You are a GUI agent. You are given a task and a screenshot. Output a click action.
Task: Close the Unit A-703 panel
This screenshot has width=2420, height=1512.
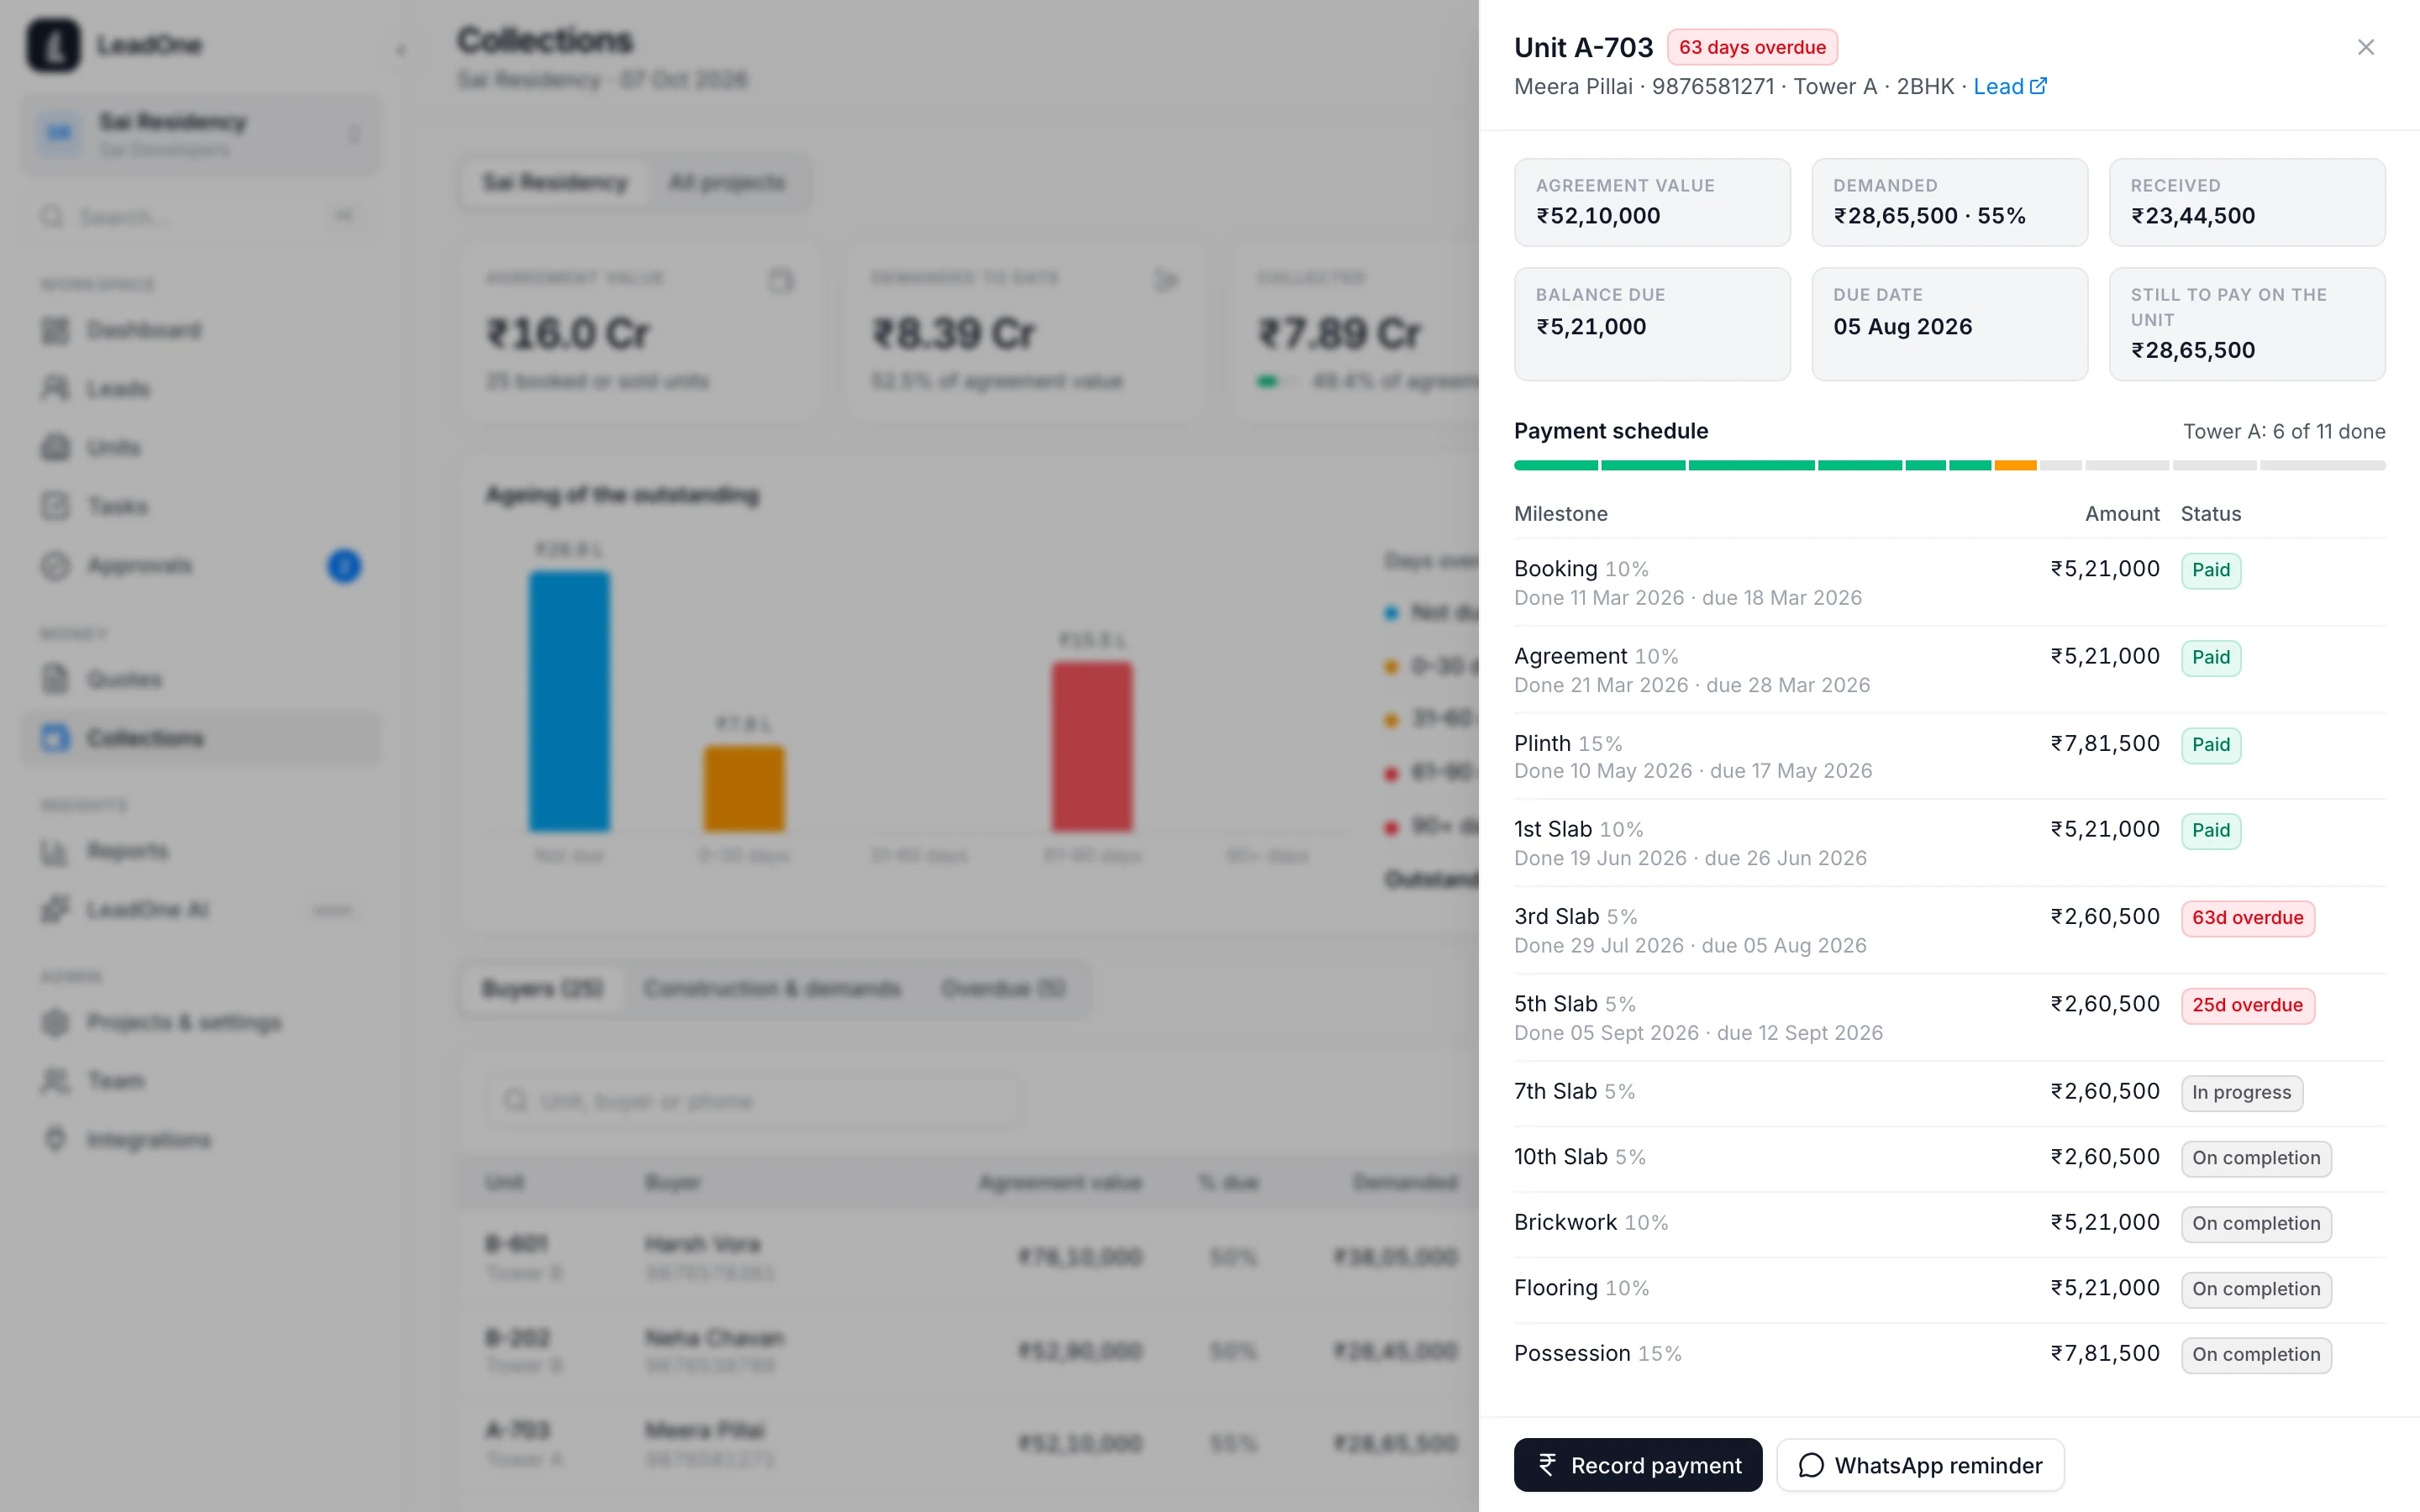(x=2365, y=47)
